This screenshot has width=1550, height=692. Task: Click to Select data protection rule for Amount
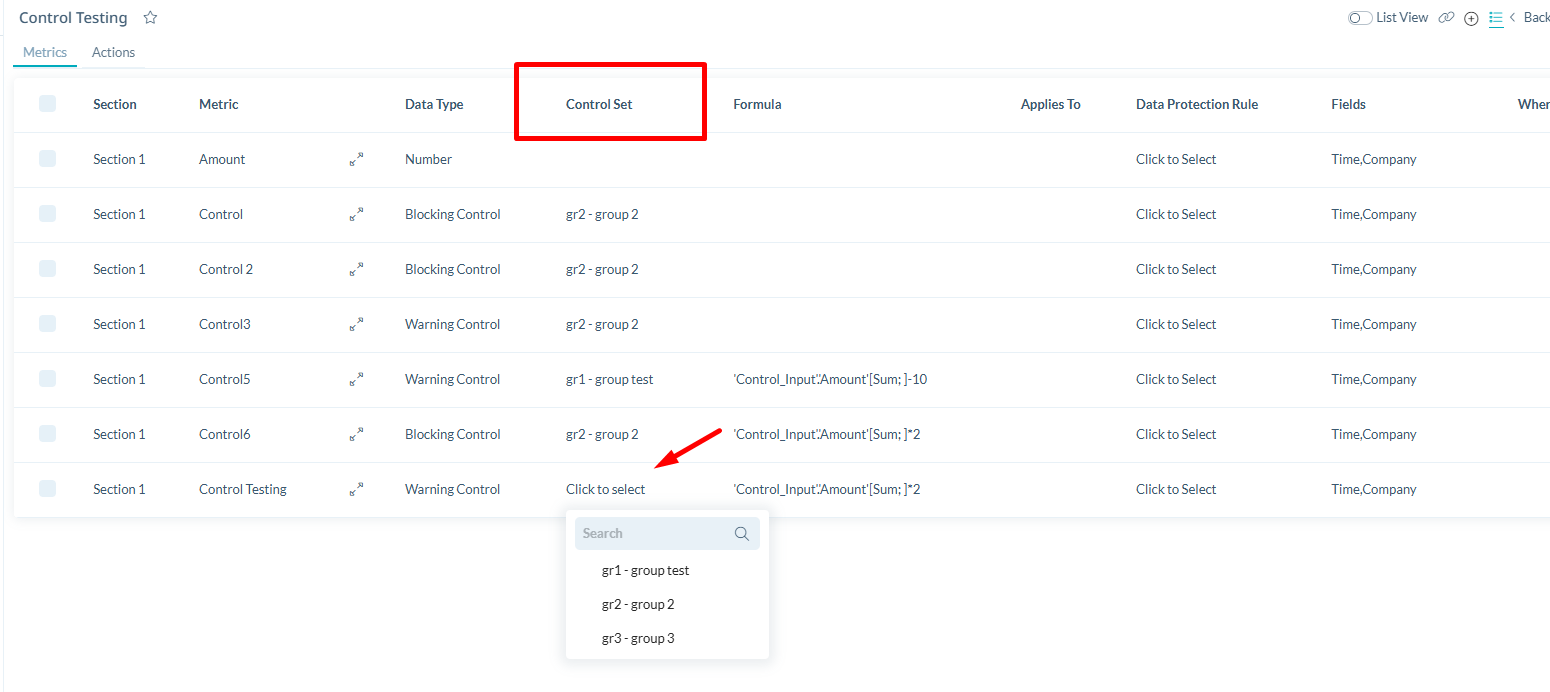[1176, 159]
